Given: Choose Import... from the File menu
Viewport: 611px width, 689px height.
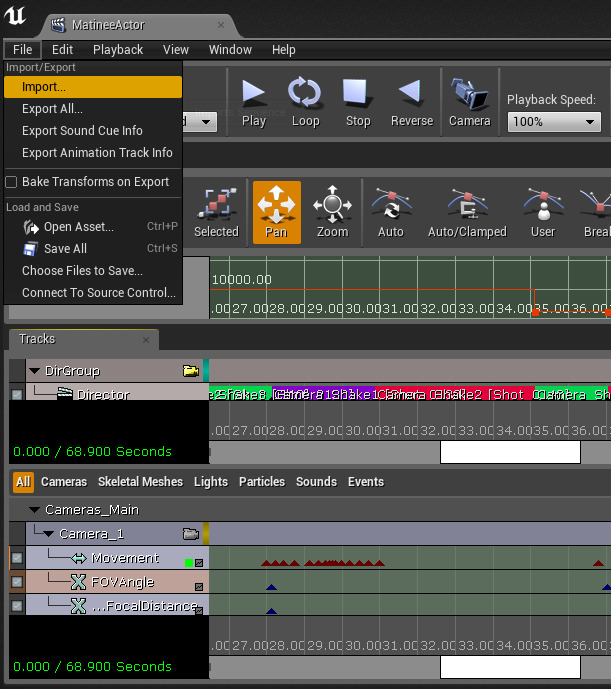Looking at the screenshot, I should coord(44,87).
